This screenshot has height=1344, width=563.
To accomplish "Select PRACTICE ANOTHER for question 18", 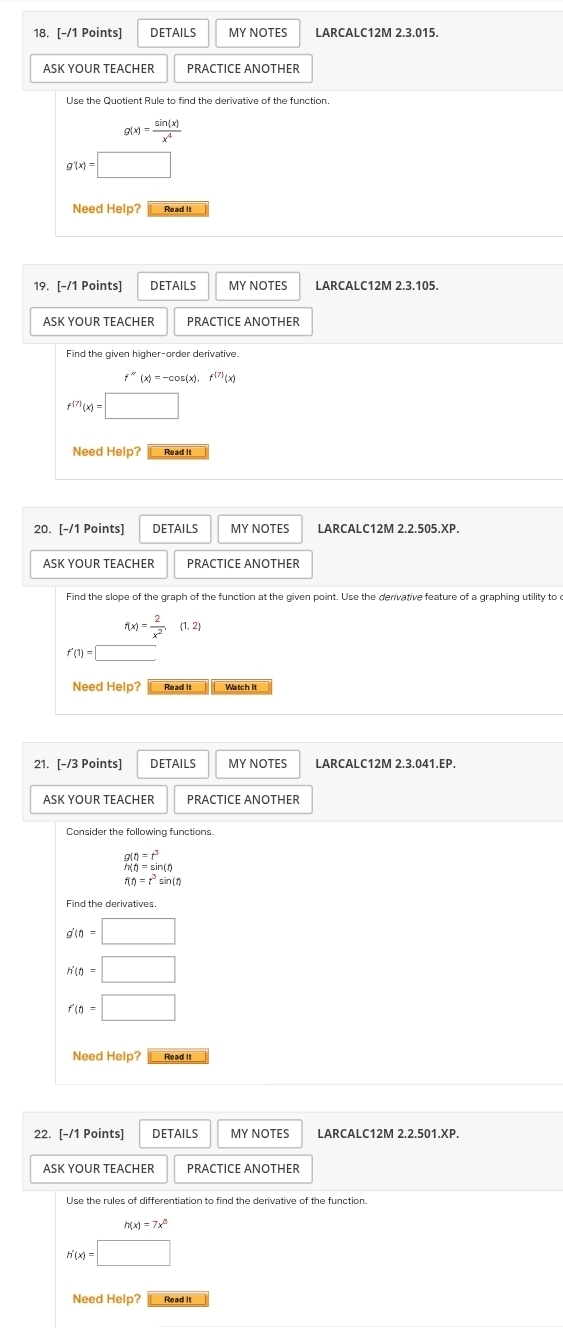I will (243, 69).
